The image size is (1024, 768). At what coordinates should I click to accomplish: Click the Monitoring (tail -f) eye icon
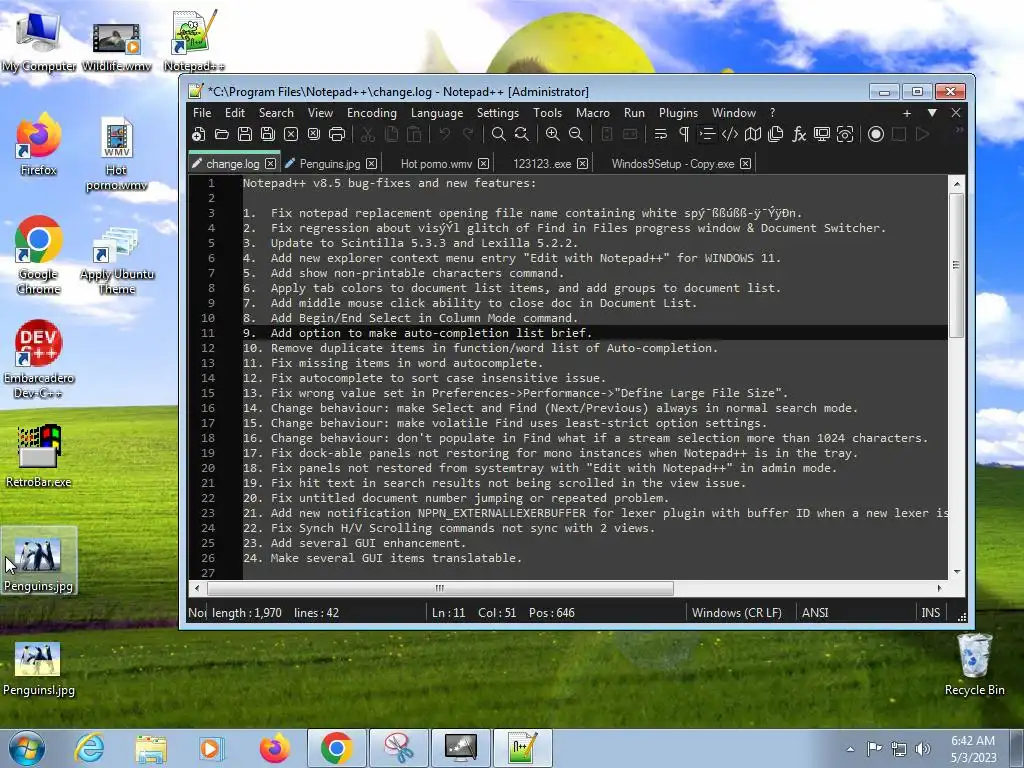pos(845,135)
